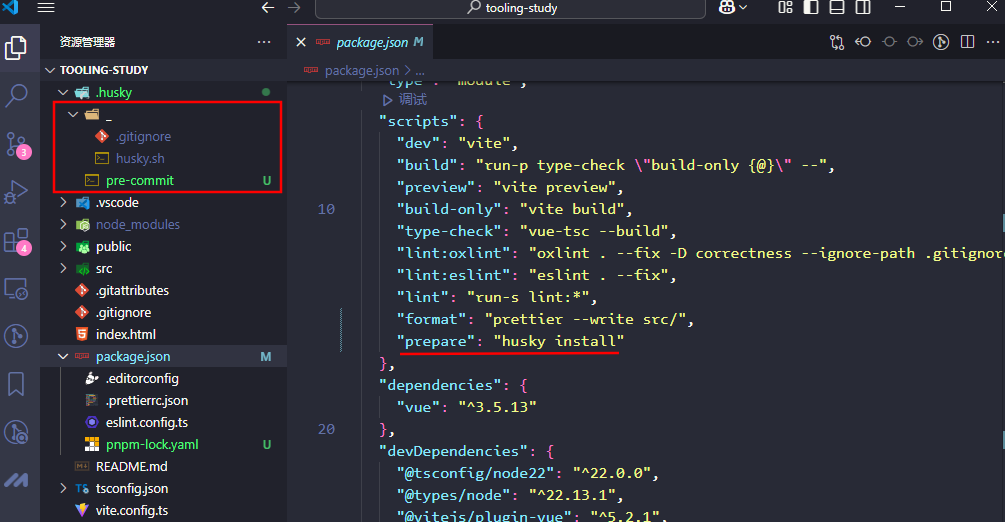Expand the src folder

[x=64, y=268]
